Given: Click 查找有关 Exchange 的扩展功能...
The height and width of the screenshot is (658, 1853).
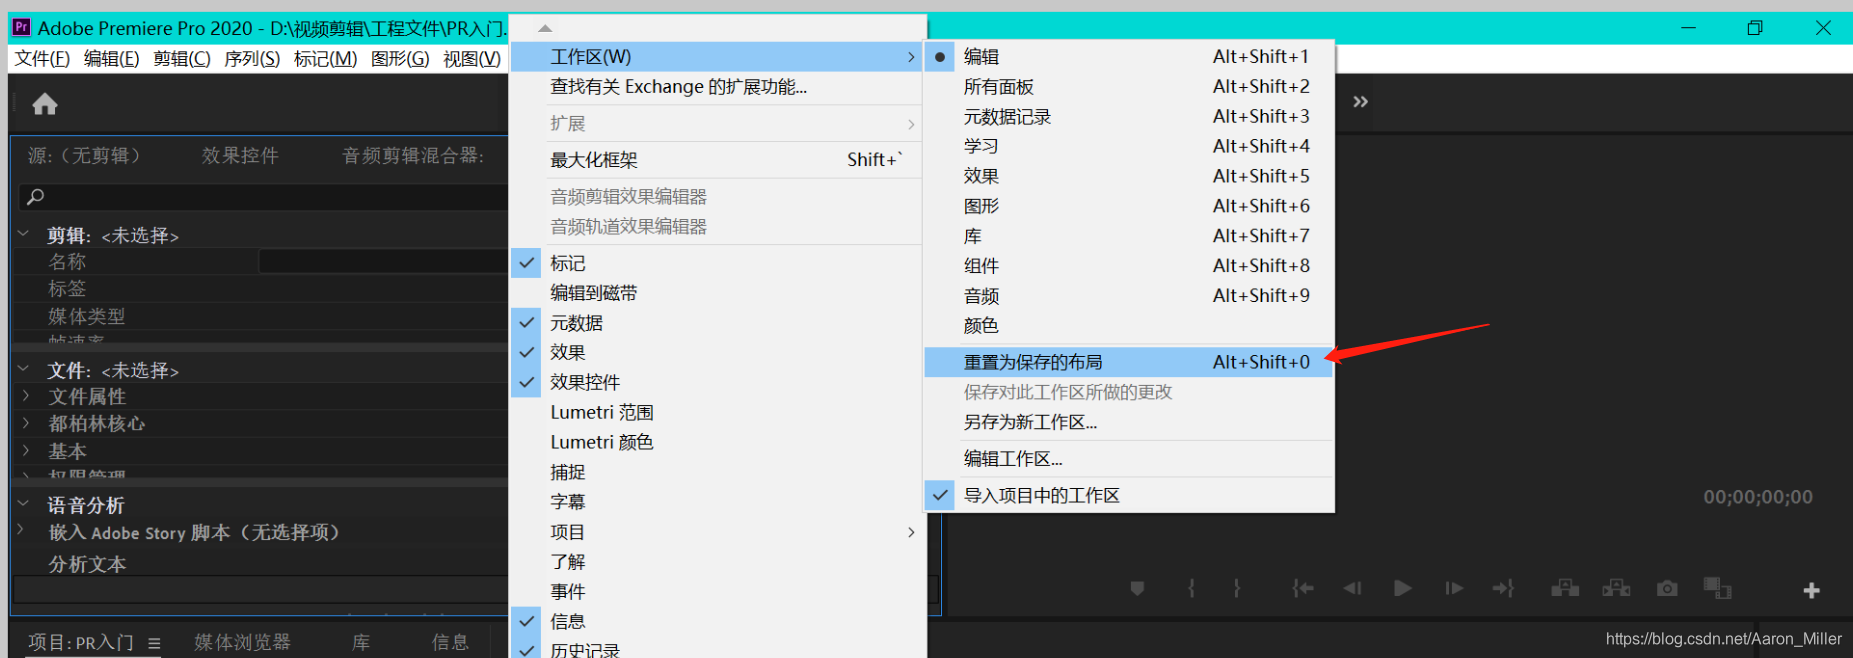Looking at the screenshot, I should point(716,87).
